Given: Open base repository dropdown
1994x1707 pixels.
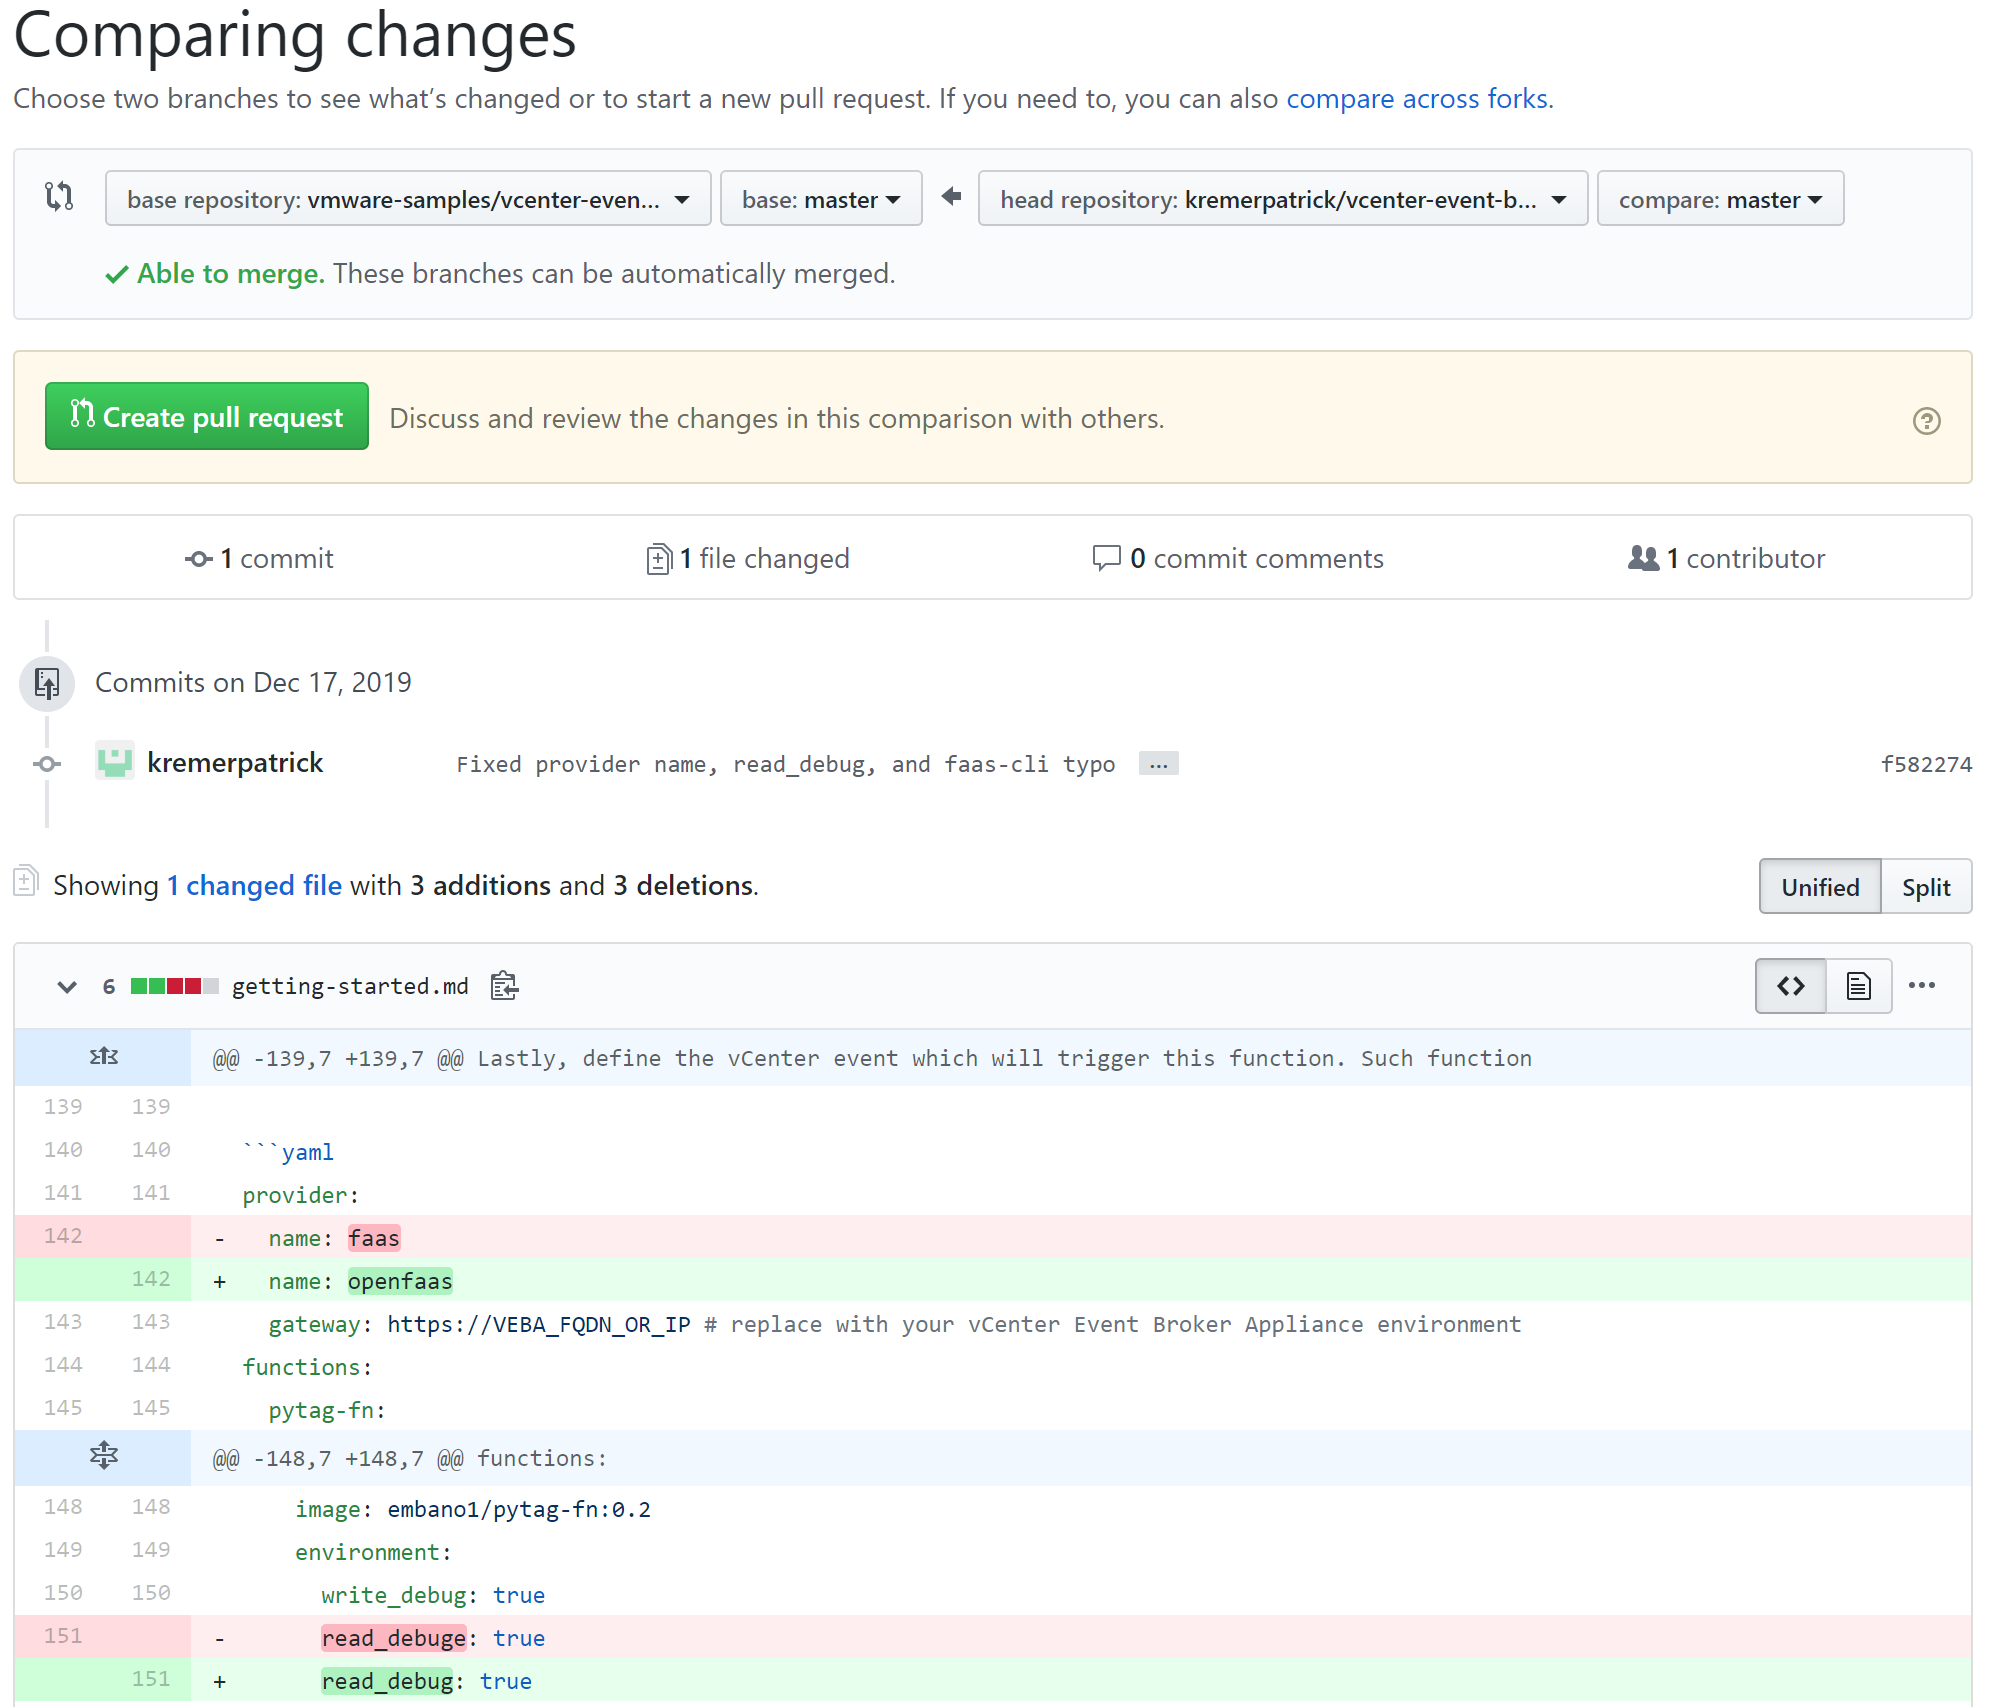Looking at the screenshot, I should pyautogui.click(x=407, y=199).
